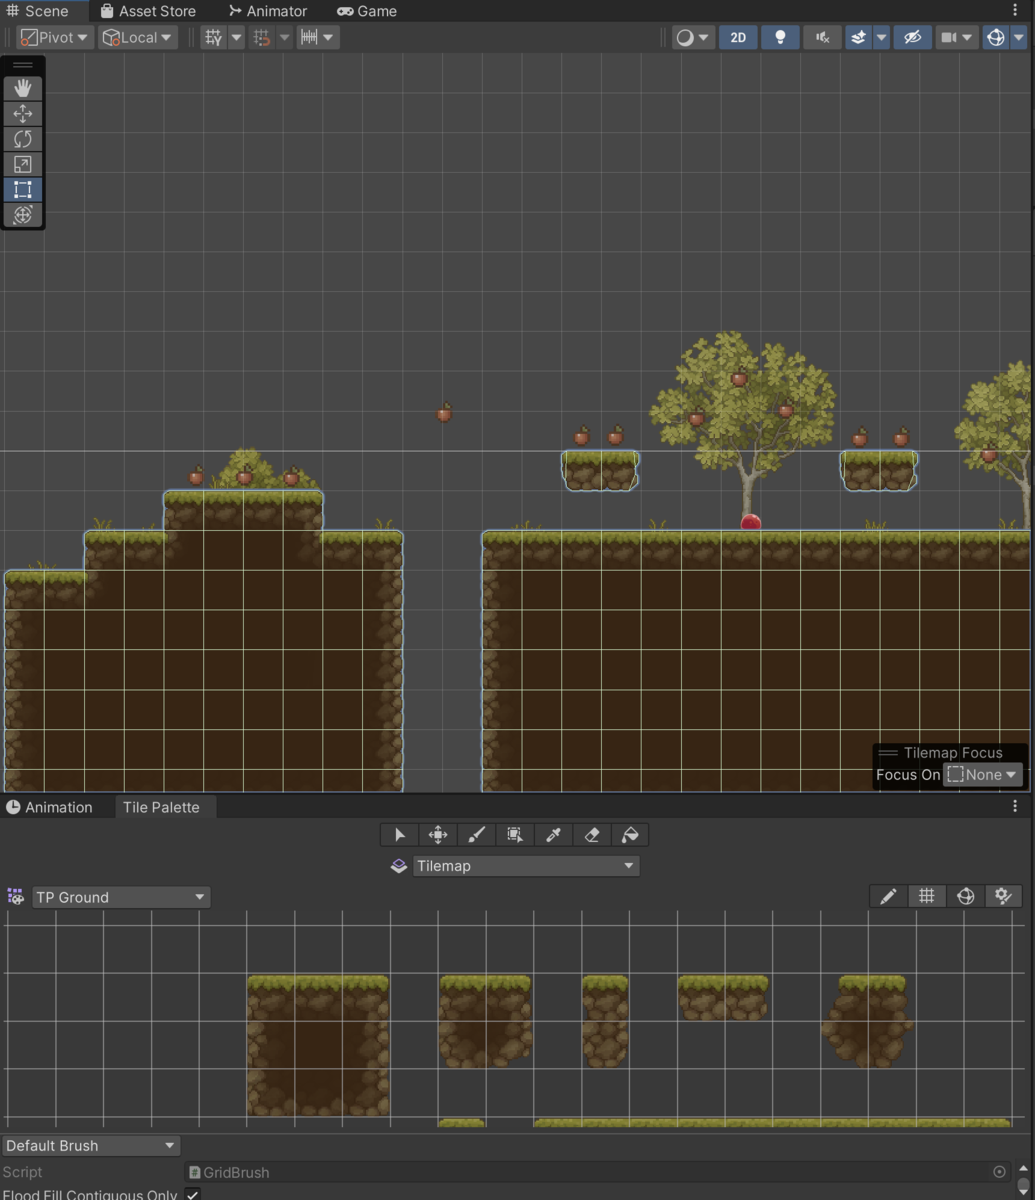Select the tile Move selection tool
The width and height of the screenshot is (1035, 1200).
click(438, 835)
